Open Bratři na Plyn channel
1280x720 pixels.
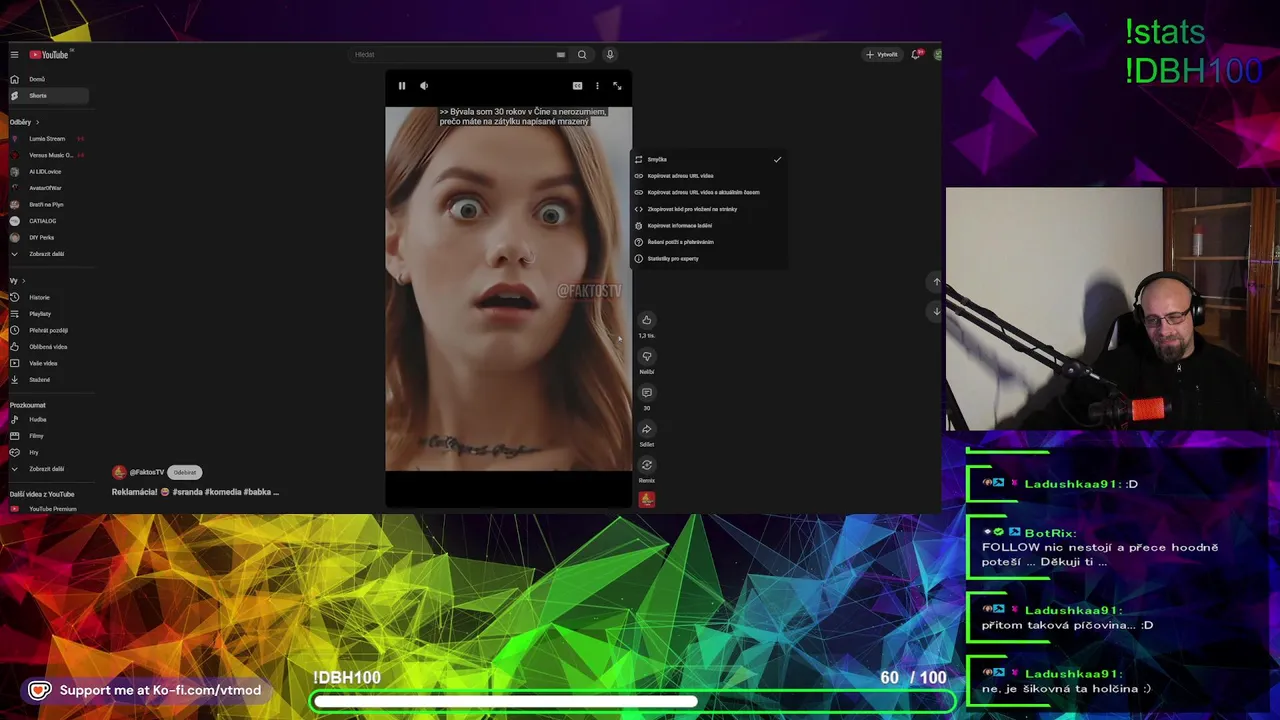pos(47,205)
